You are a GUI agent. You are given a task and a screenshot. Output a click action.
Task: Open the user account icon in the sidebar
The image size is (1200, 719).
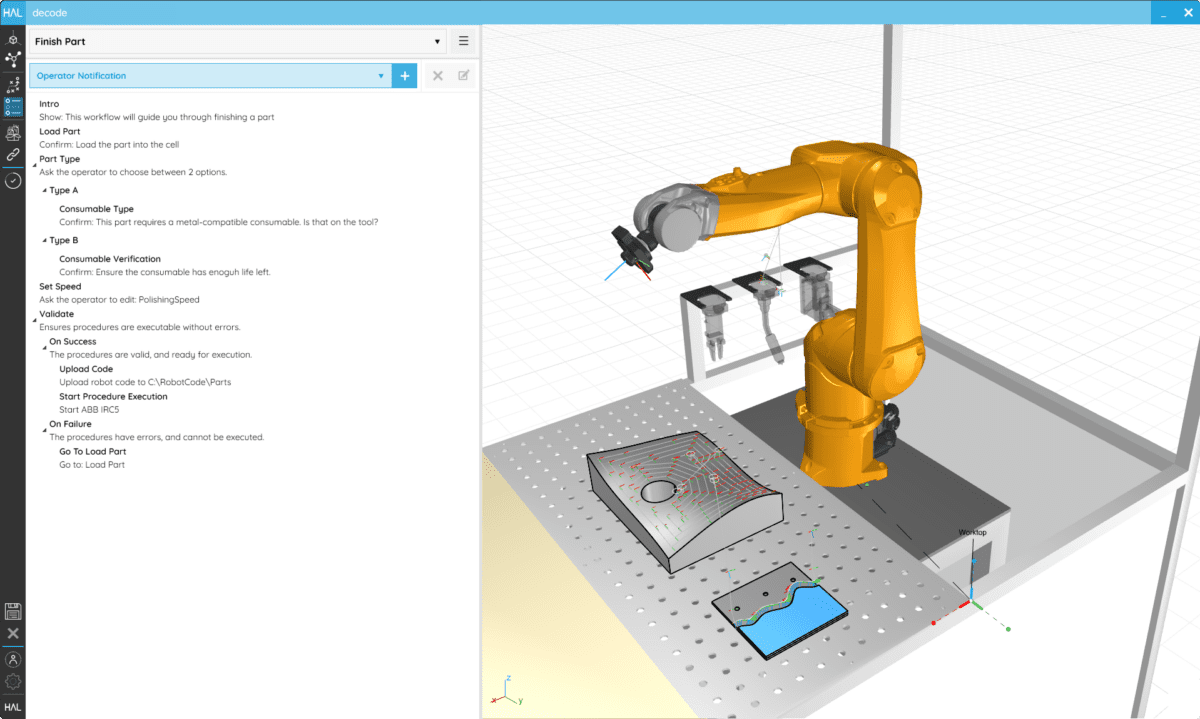coord(13,657)
